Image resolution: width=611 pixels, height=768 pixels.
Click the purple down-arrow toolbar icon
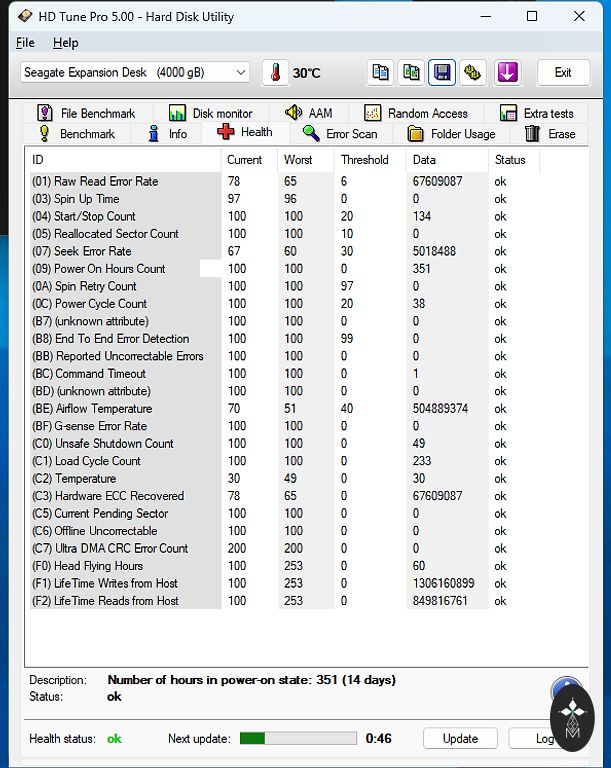tap(507, 73)
